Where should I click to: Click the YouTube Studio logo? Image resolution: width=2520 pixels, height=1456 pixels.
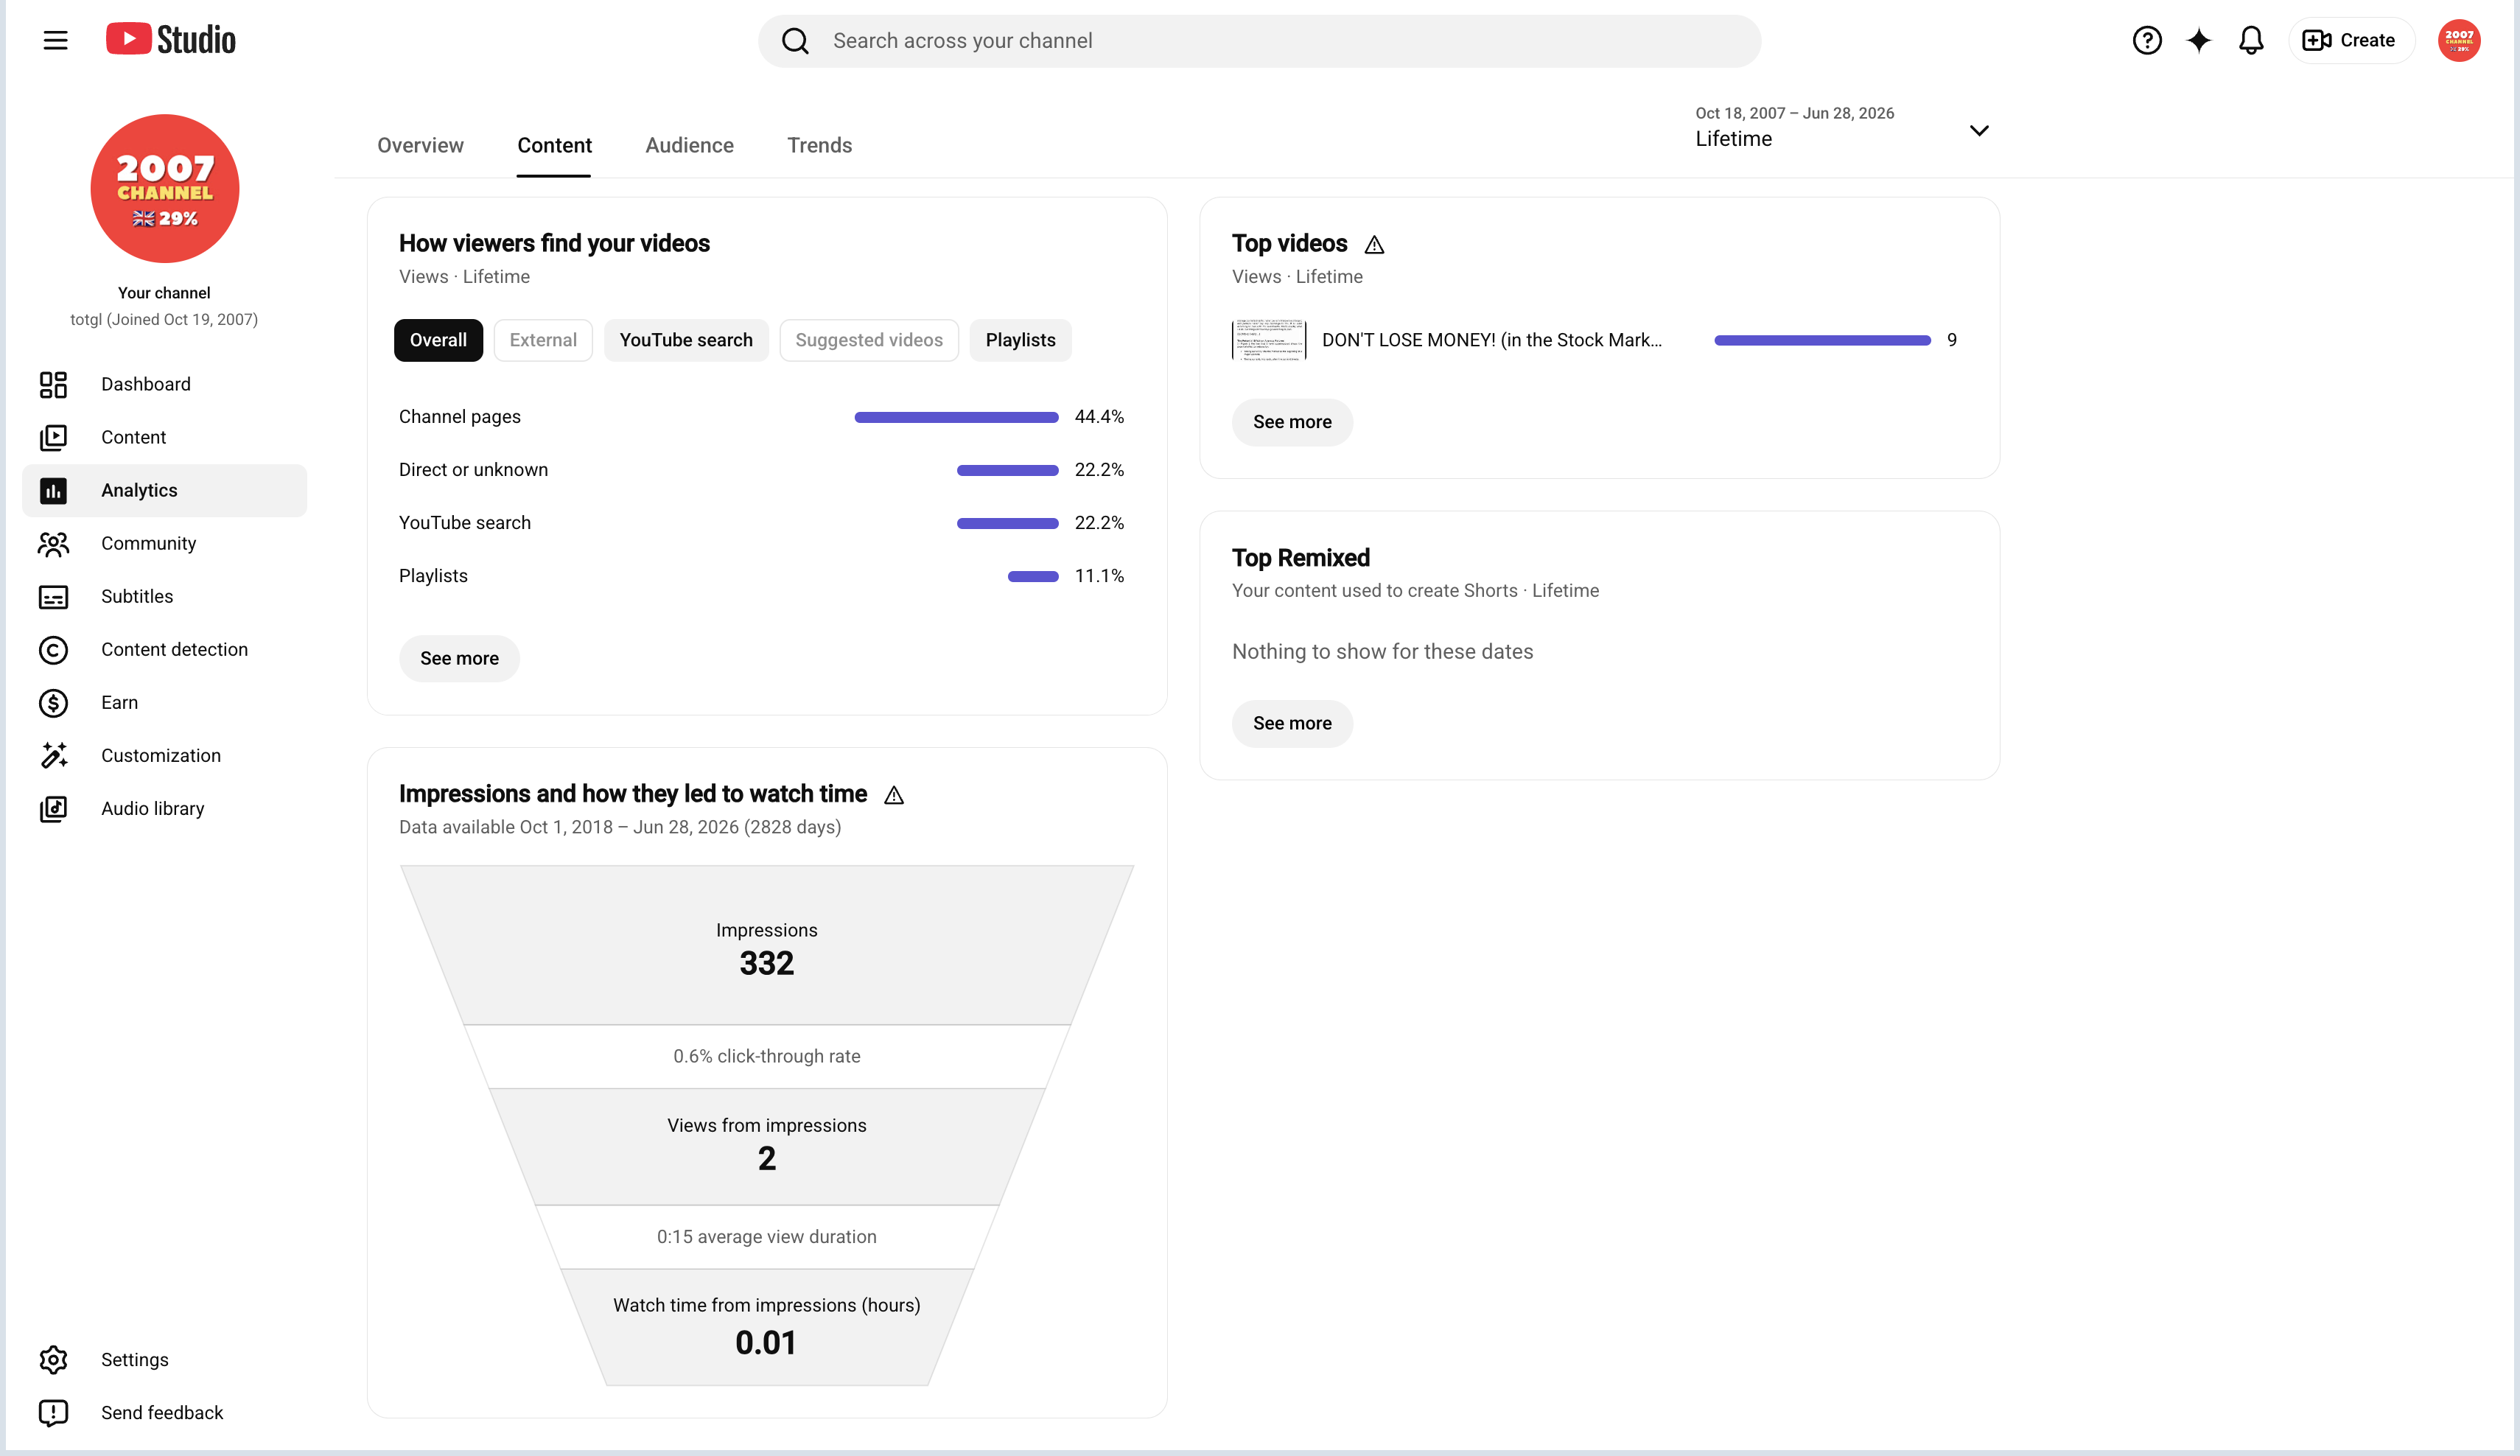point(171,40)
